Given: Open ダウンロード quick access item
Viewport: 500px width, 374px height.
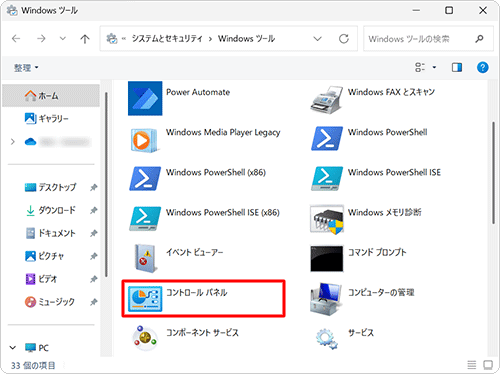Looking at the screenshot, I should tap(51, 210).
